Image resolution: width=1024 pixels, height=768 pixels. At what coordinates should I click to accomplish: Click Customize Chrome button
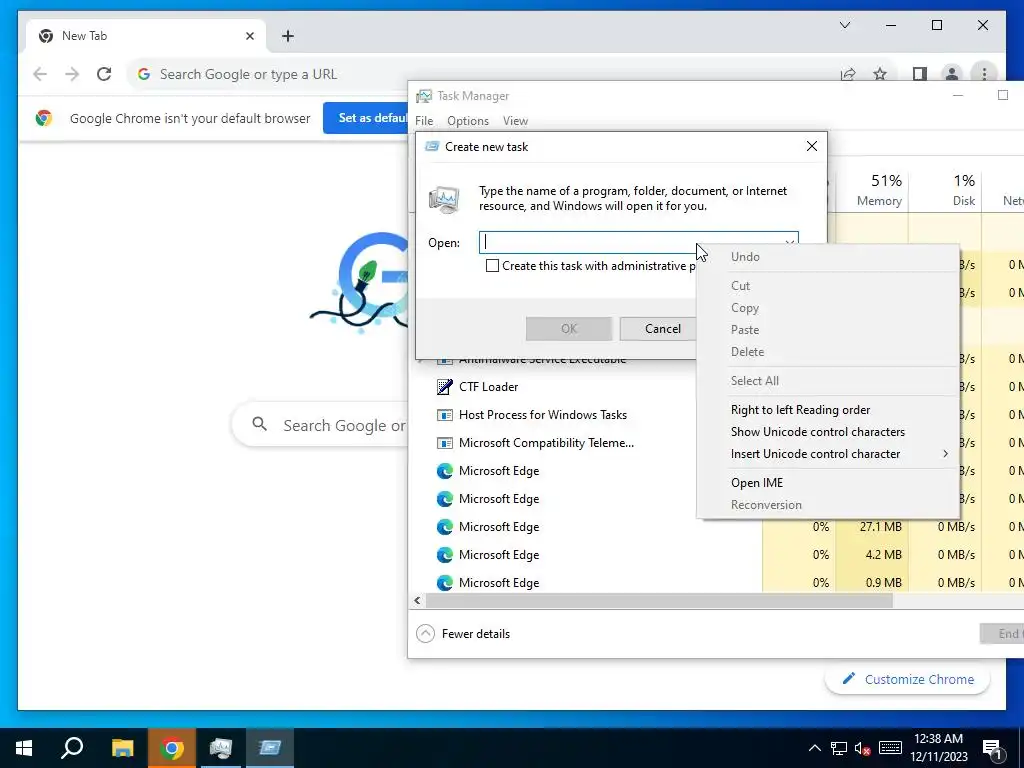click(x=907, y=679)
